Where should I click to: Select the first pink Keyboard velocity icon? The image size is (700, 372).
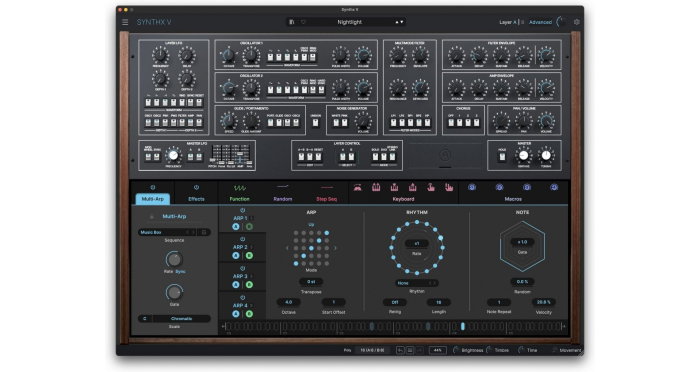pos(357,188)
